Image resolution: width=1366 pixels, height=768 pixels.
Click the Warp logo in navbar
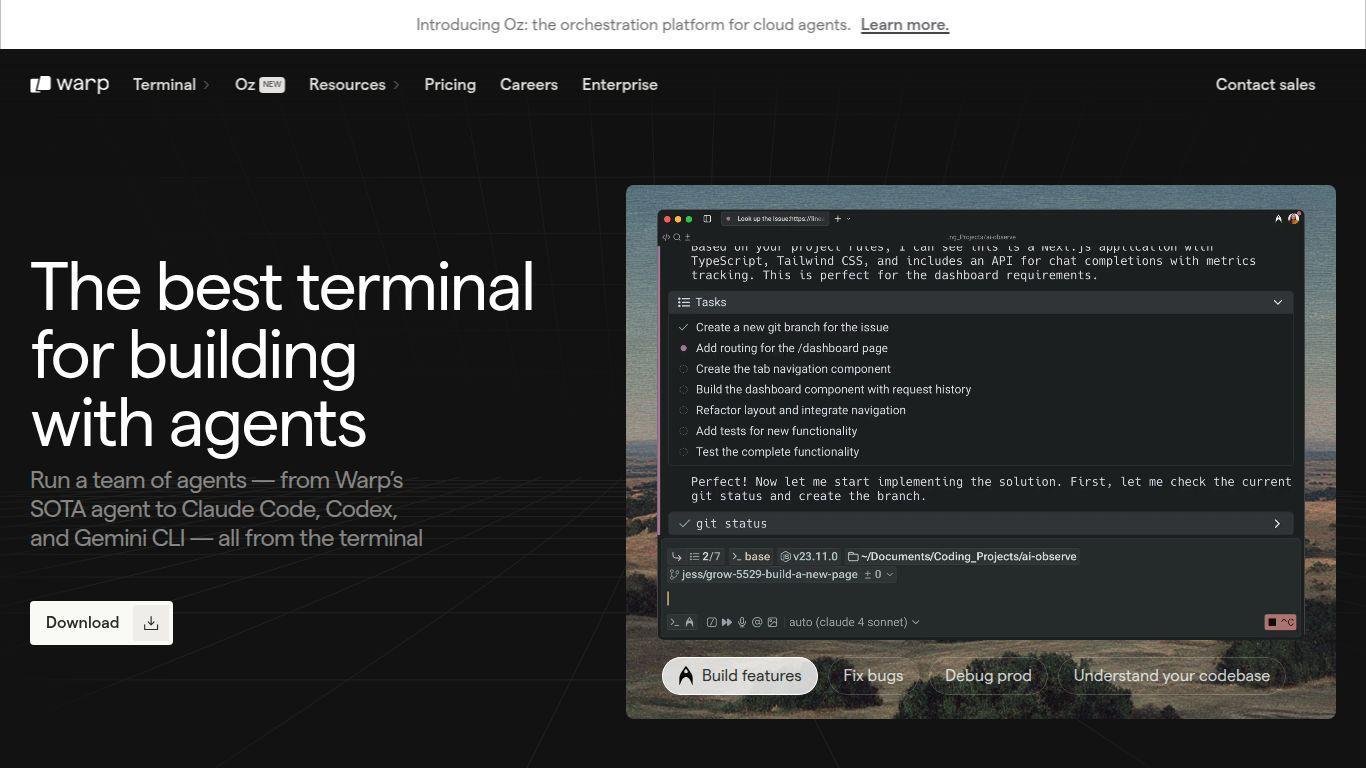coord(69,85)
